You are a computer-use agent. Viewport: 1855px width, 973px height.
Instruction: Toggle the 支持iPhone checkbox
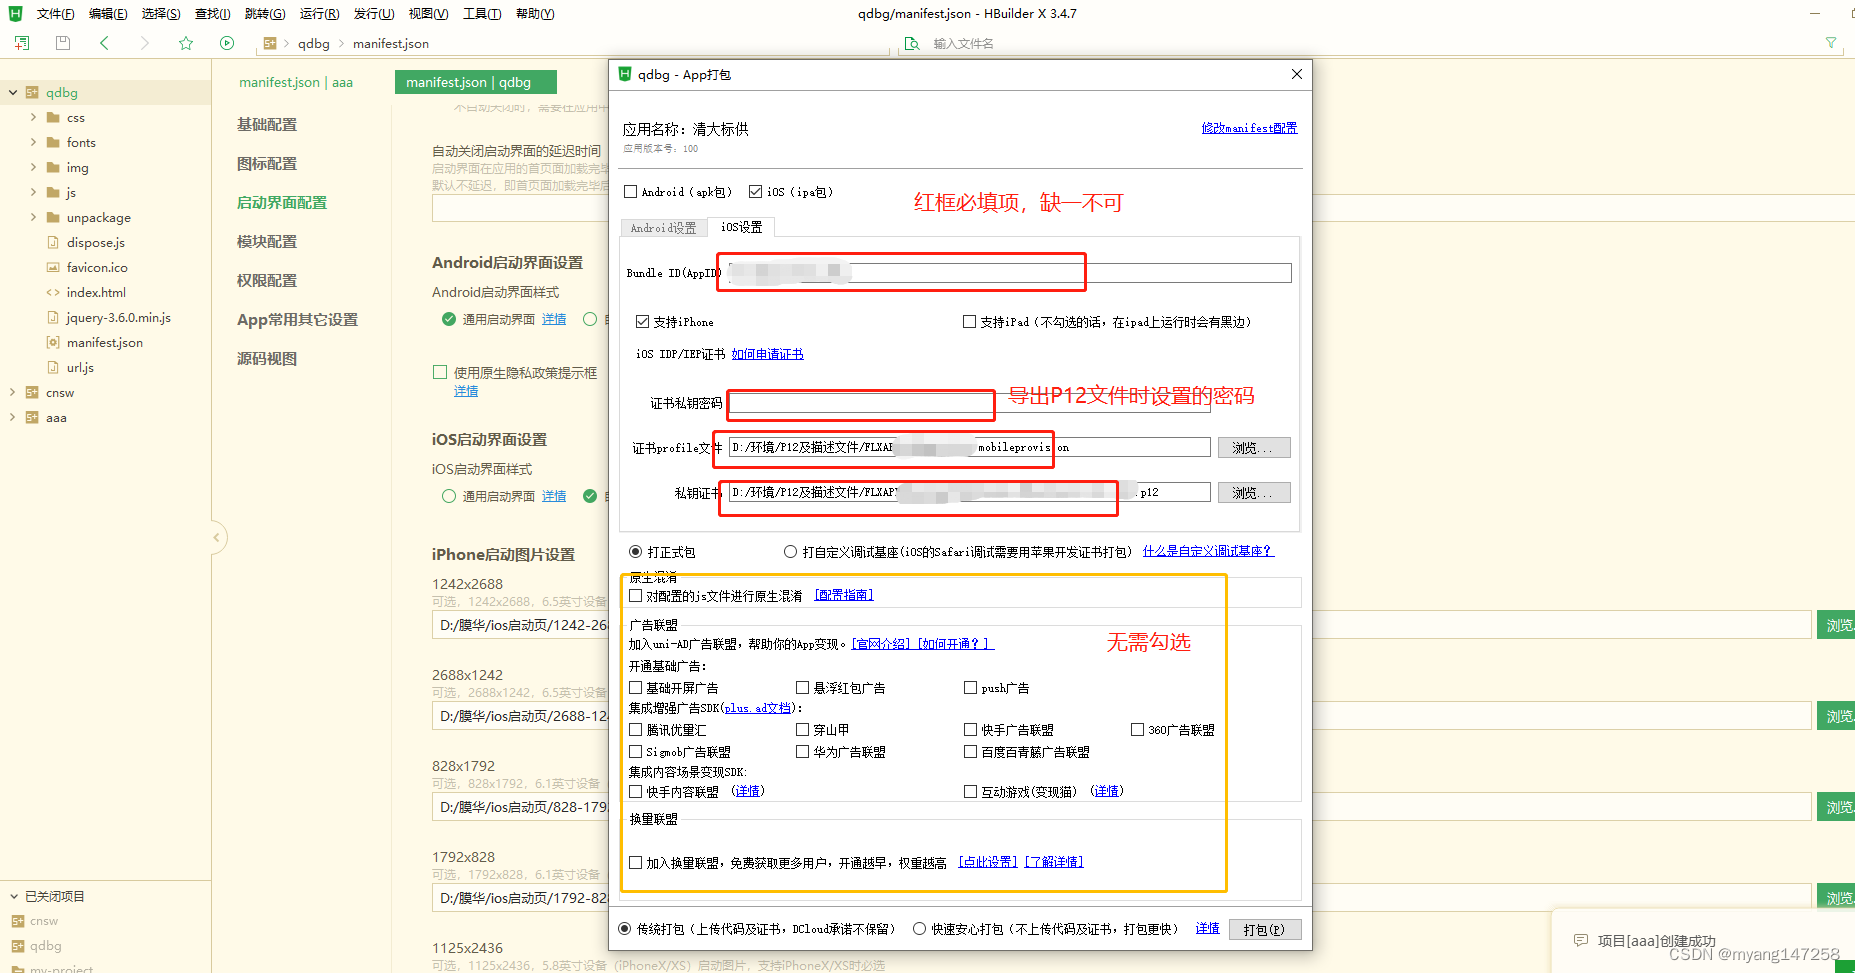click(643, 322)
